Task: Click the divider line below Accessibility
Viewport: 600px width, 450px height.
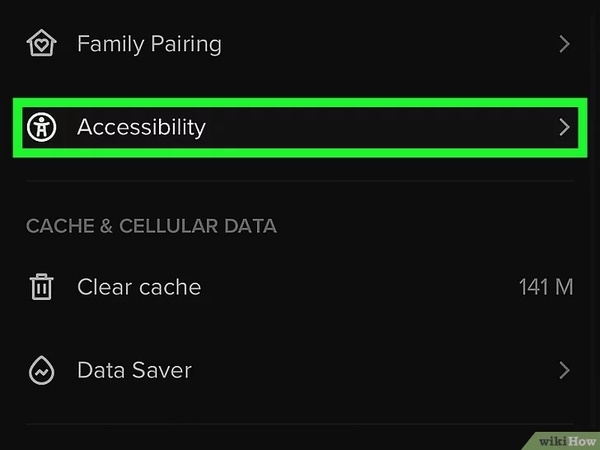Action: coord(300,181)
